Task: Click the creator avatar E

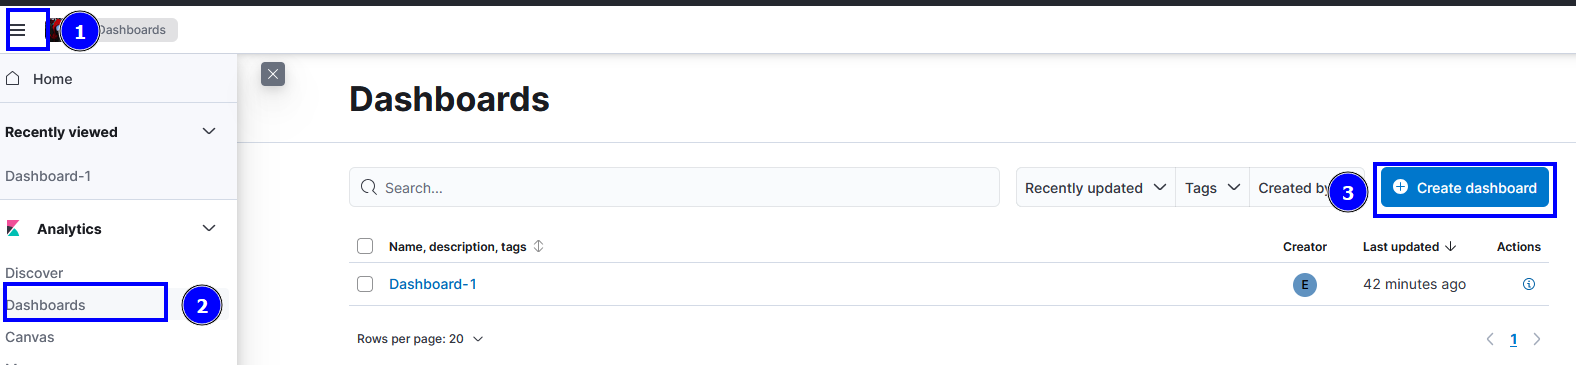Action: [x=1304, y=284]
